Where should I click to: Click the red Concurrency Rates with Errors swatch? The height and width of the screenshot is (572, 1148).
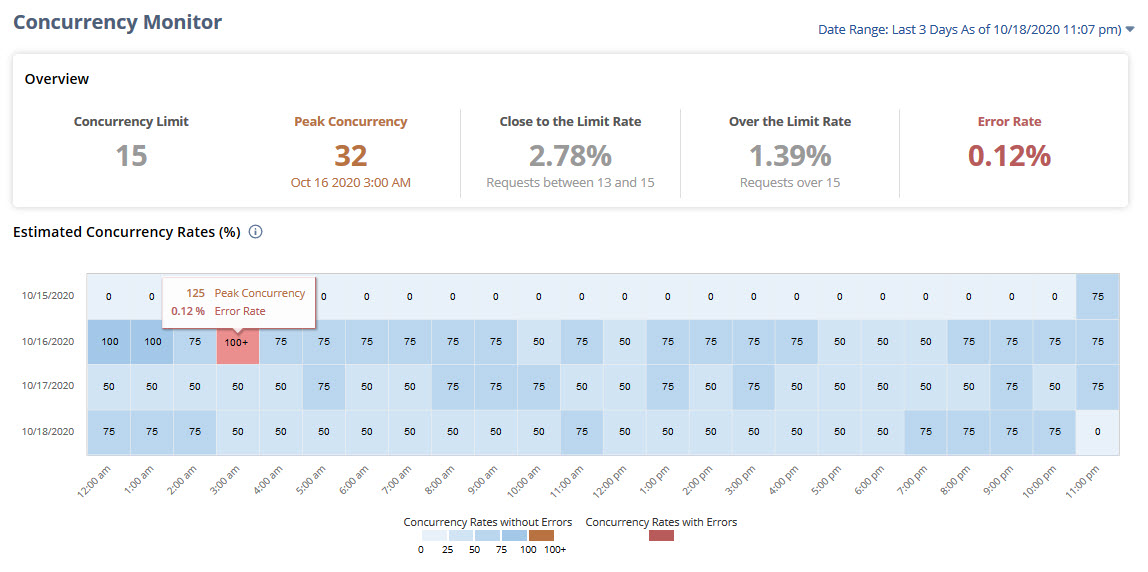coord(661,535)
